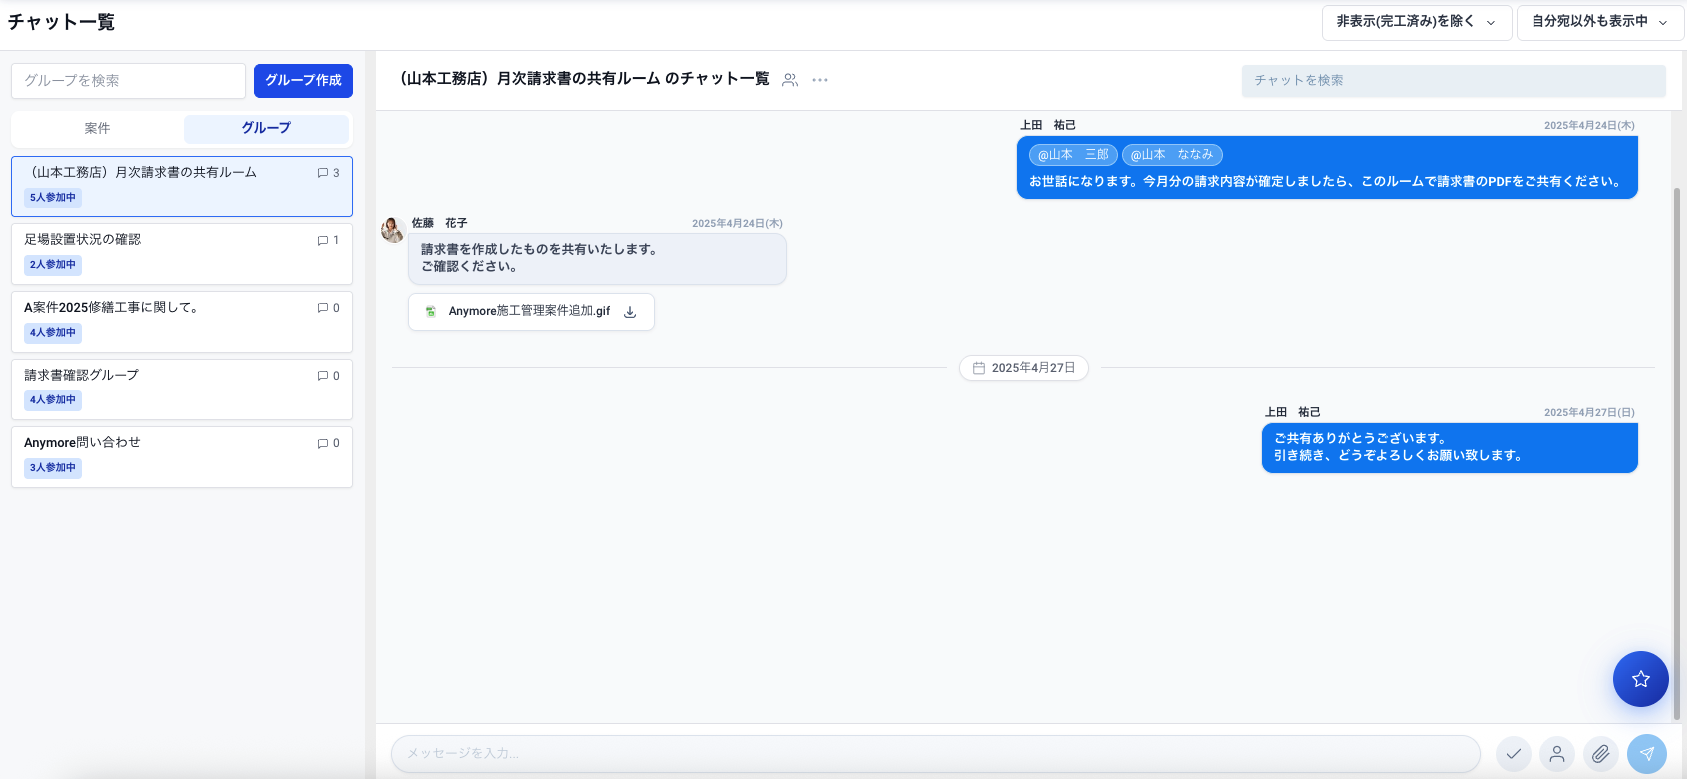The image size is (1687, 779).
Task: Focus the チャットを検索 search field
Action: coord(1454,81)
